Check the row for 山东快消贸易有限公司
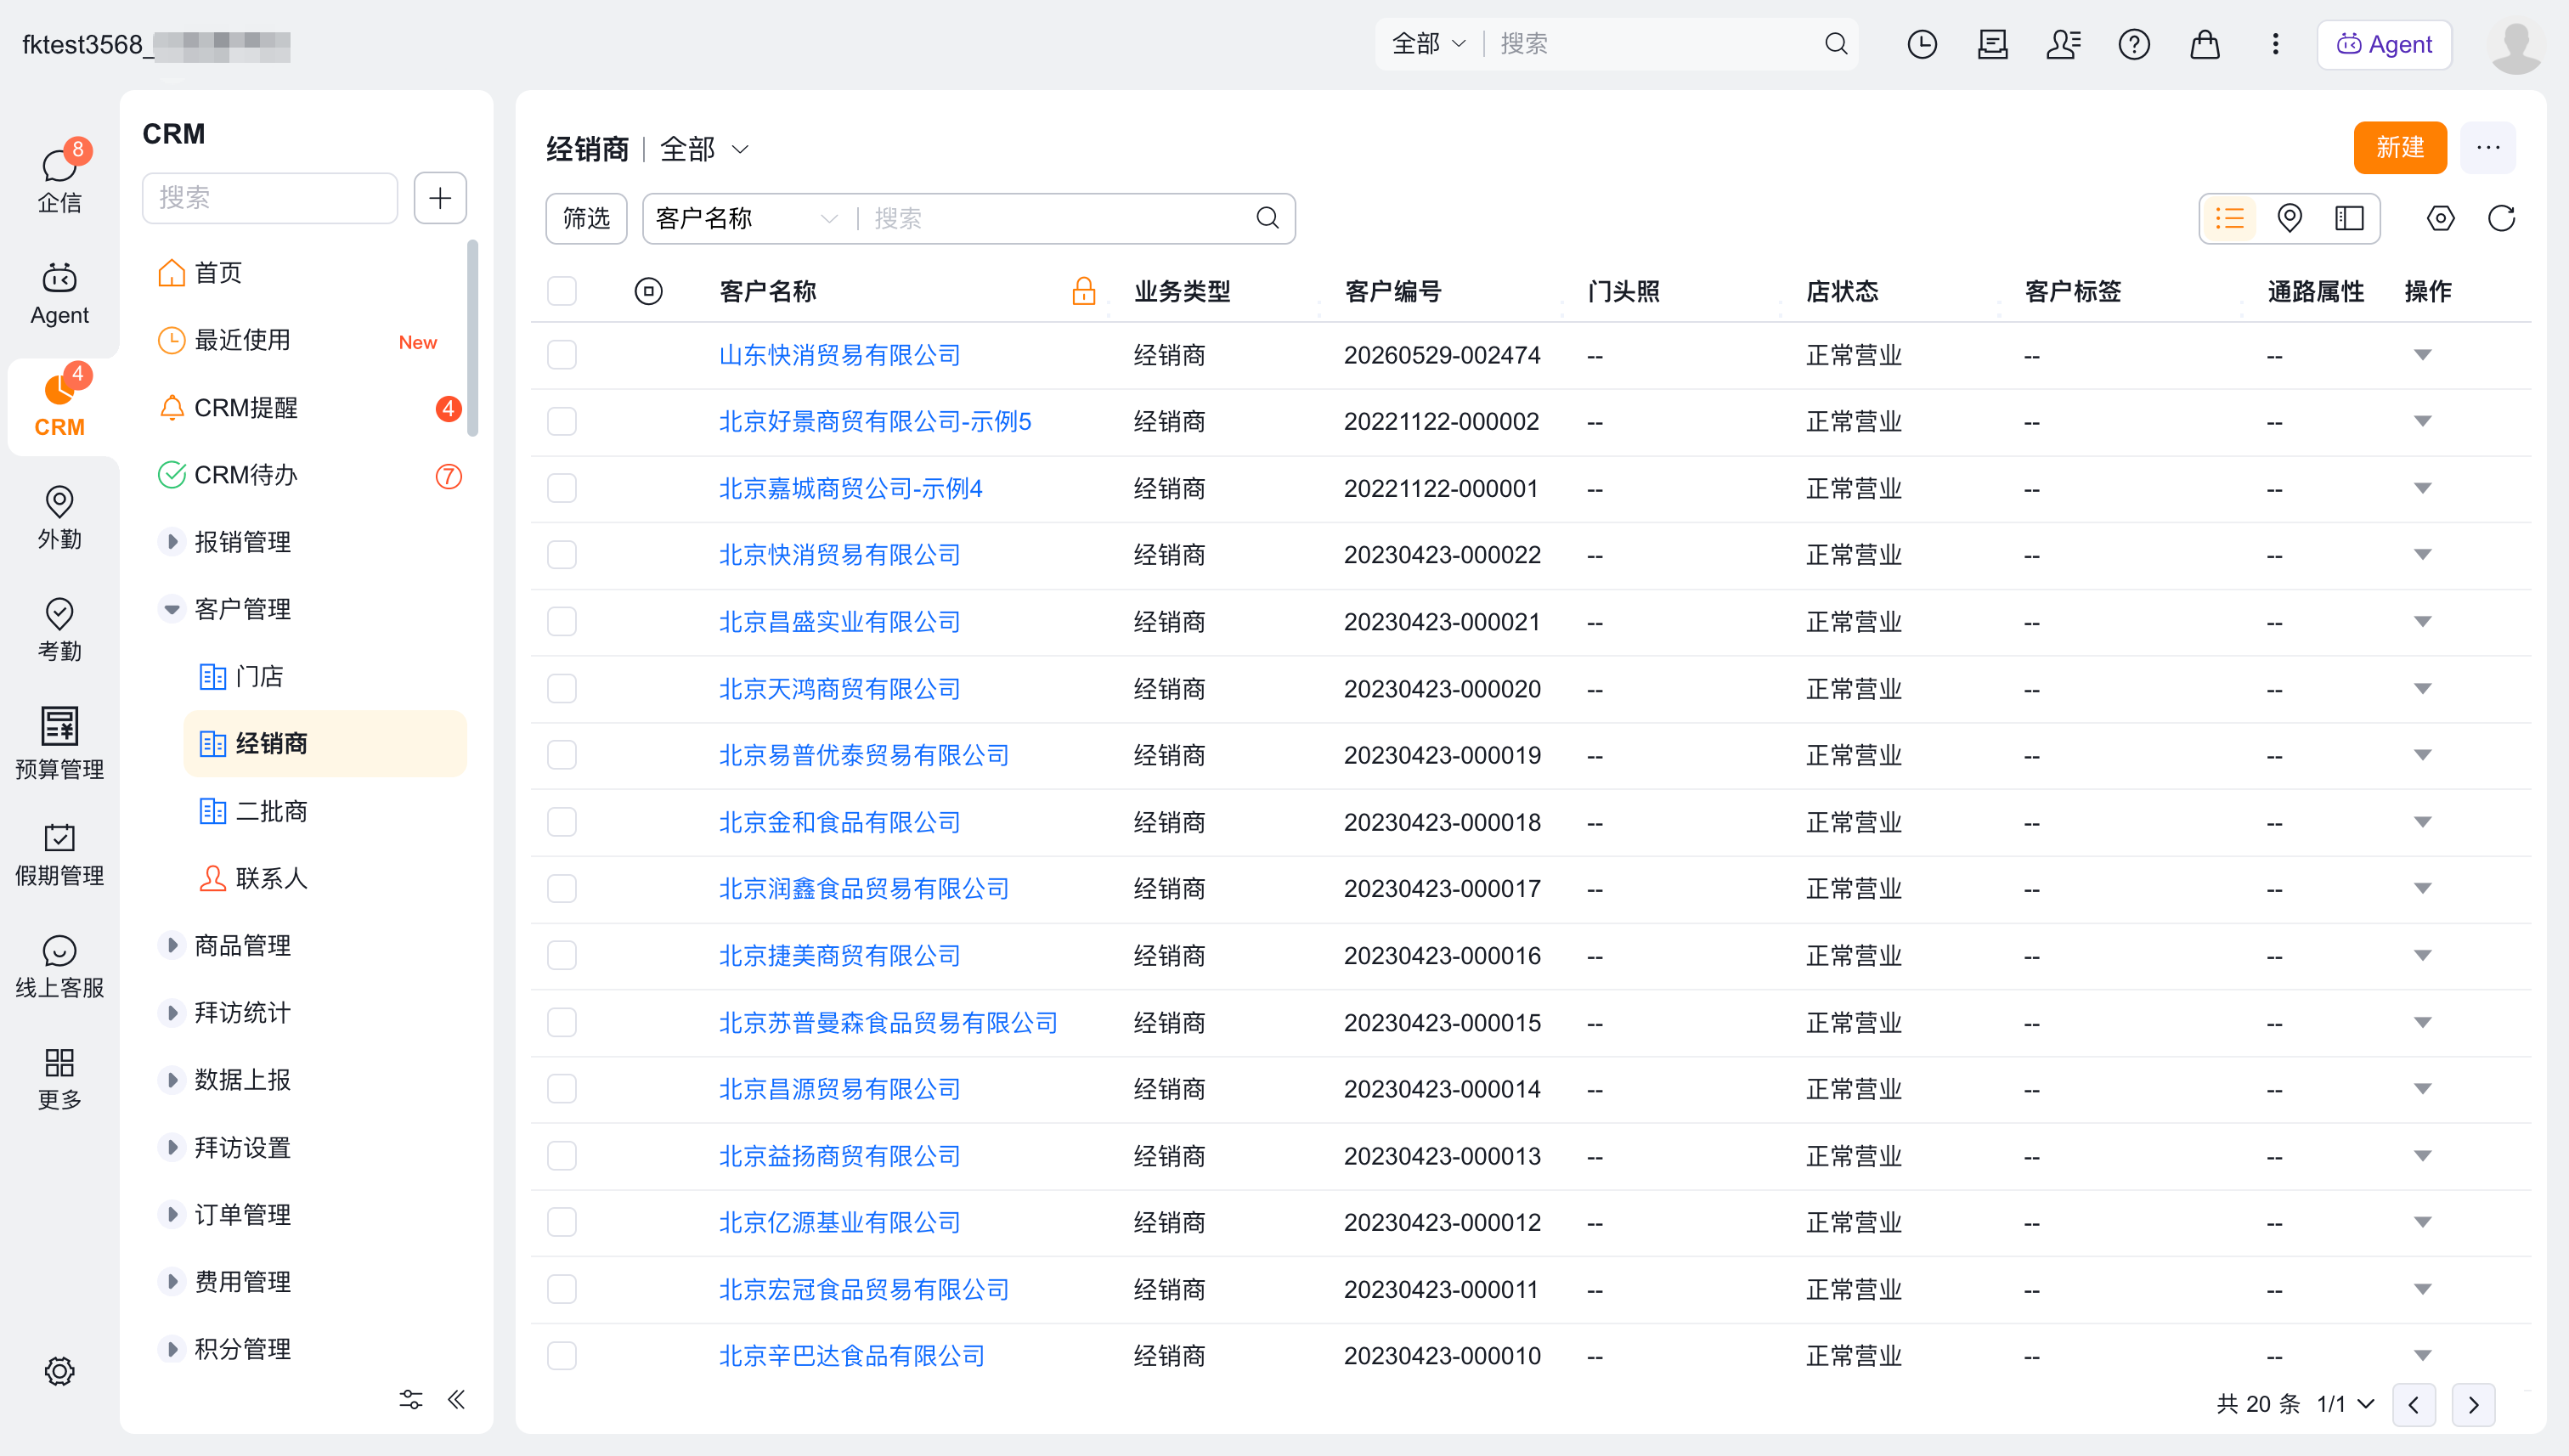The height and width of the screenshot is (1456, 2569). 562,355
